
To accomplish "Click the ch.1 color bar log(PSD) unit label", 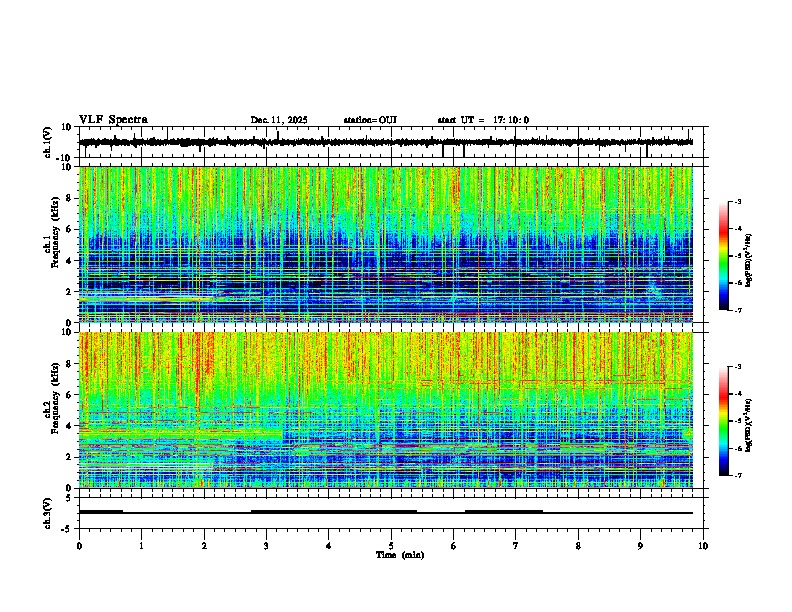I will 749,261.
